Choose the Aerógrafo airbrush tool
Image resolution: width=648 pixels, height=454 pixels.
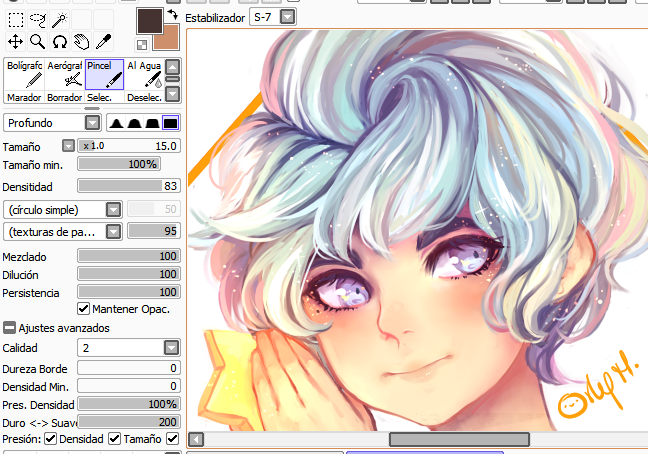(x=64, y=75)
